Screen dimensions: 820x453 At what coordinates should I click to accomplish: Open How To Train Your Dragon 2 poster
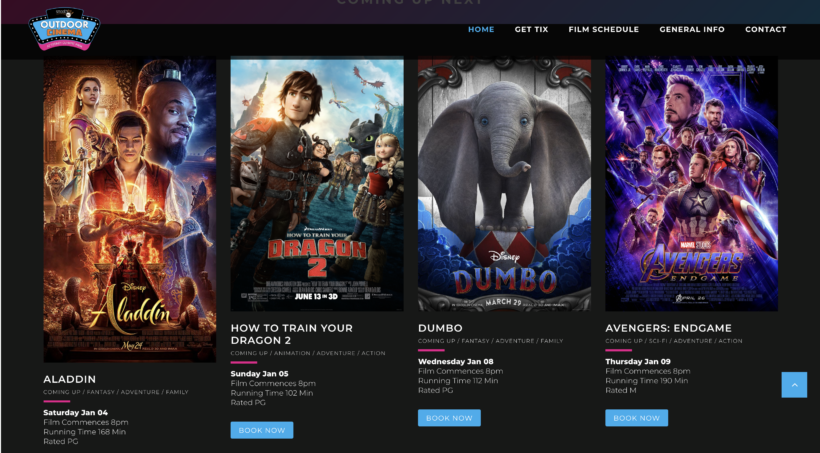point(317,184)
